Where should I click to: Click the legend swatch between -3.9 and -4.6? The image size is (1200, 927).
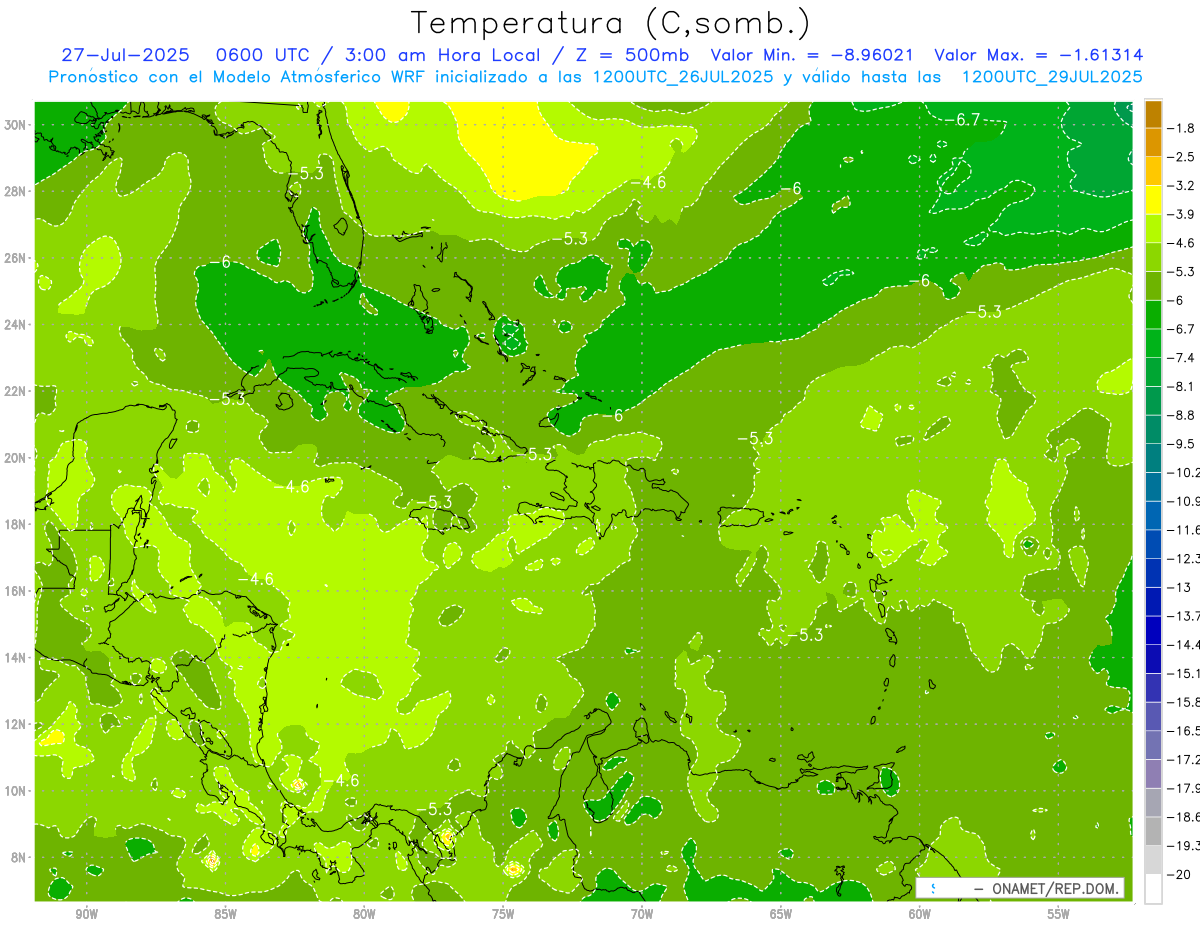coord(1153,229)
